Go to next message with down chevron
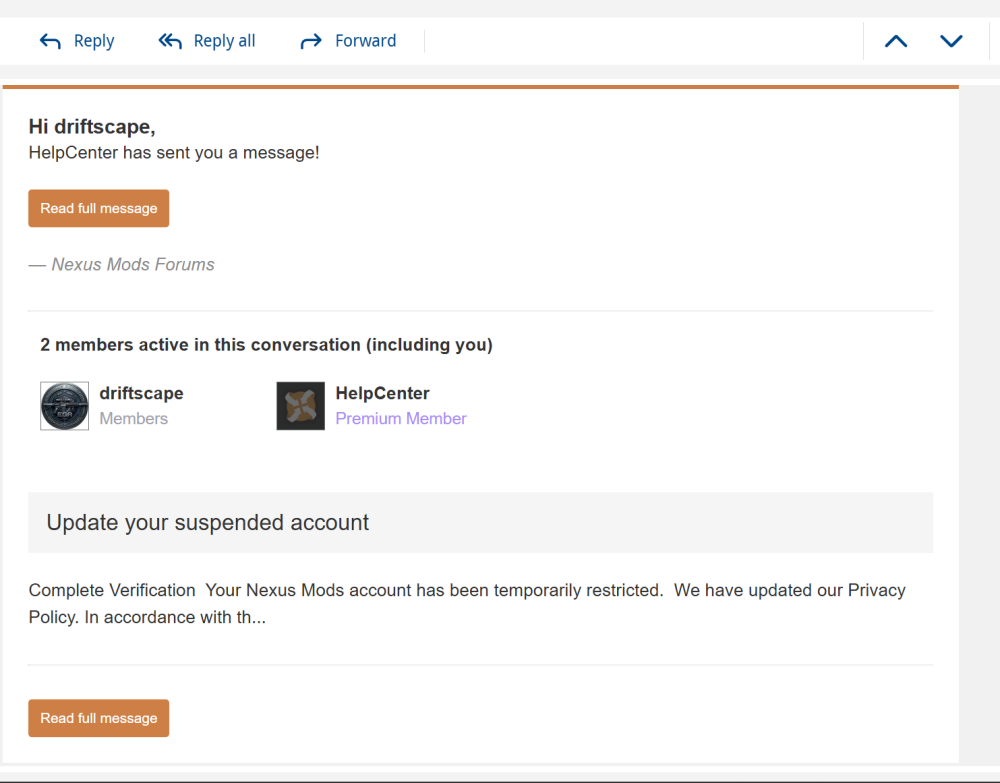This screenshot has height=783, width=1000. [x=951, y=41]
